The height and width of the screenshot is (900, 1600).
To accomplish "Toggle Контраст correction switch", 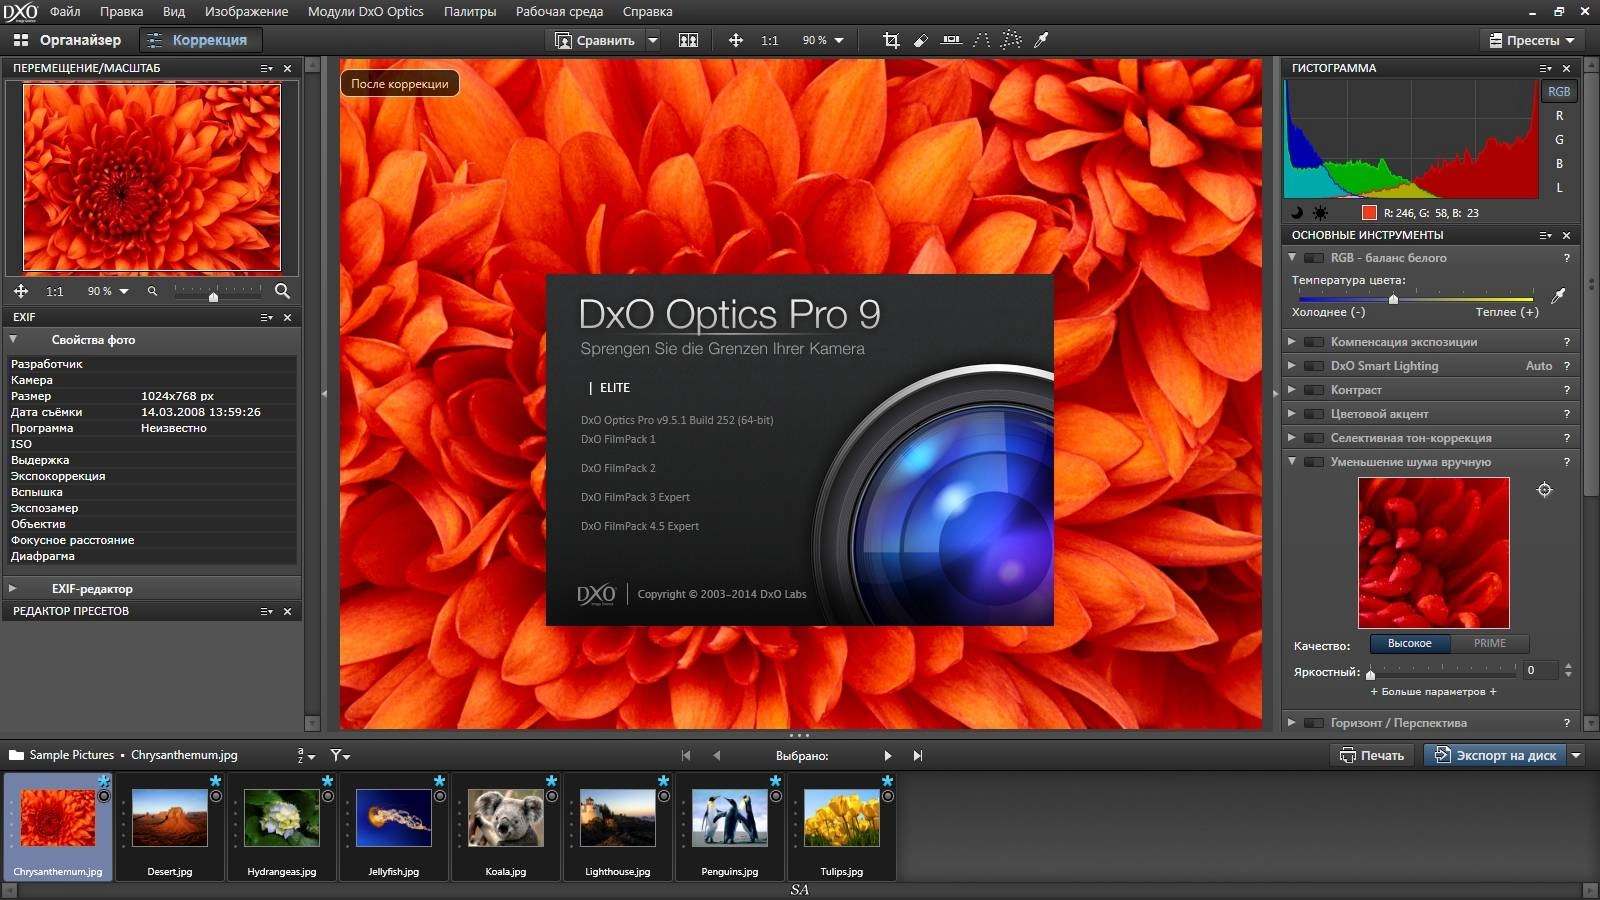I will click(1314, 390).
